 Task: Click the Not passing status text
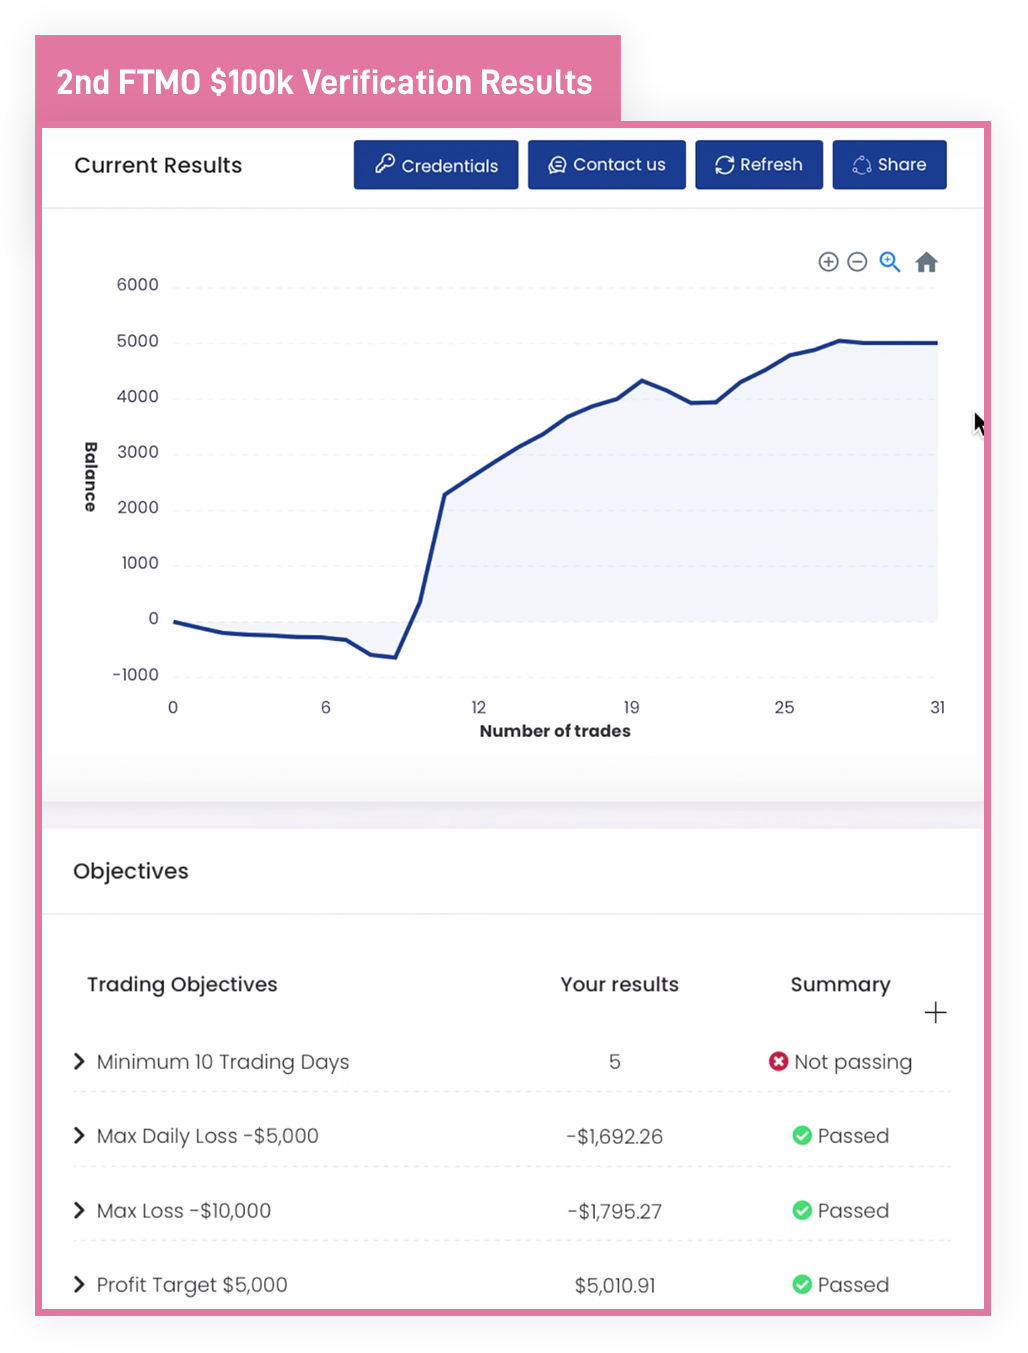point(853,1062)
